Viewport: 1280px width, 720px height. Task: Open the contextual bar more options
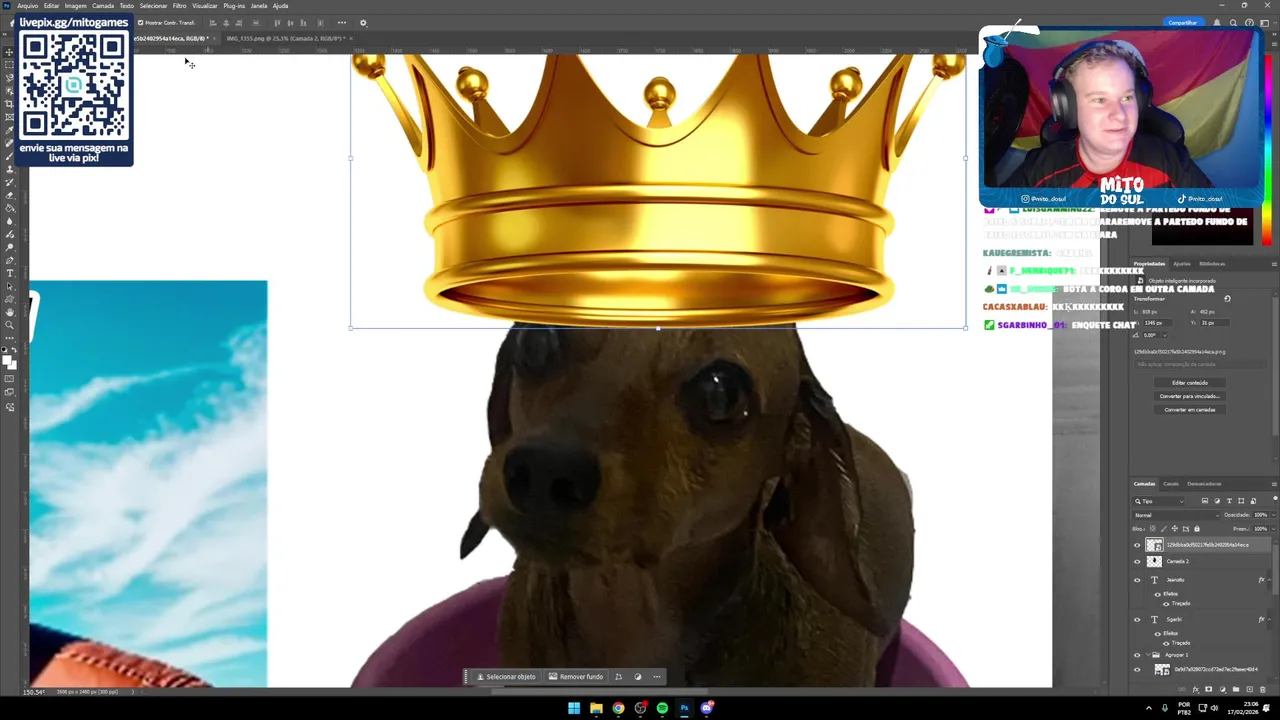(657, 677)
